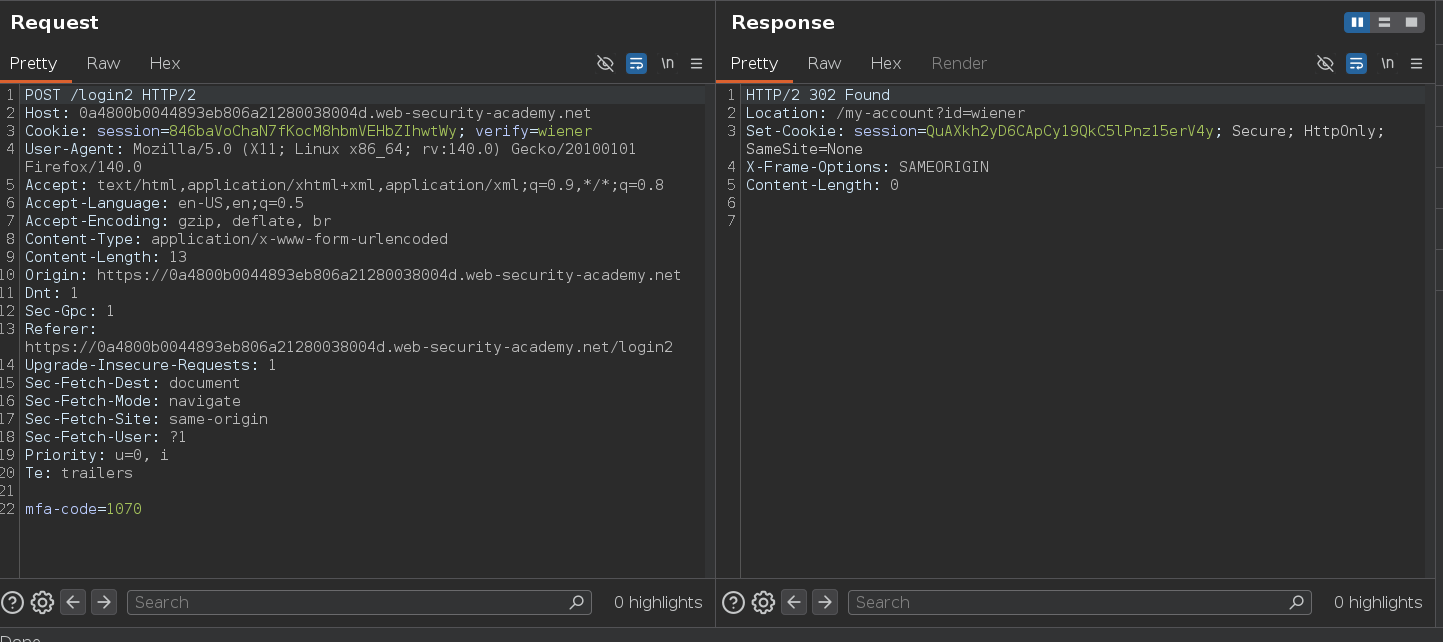
Task: Select side-by-side split layout icon
Action: click(x=1357, y=22)
